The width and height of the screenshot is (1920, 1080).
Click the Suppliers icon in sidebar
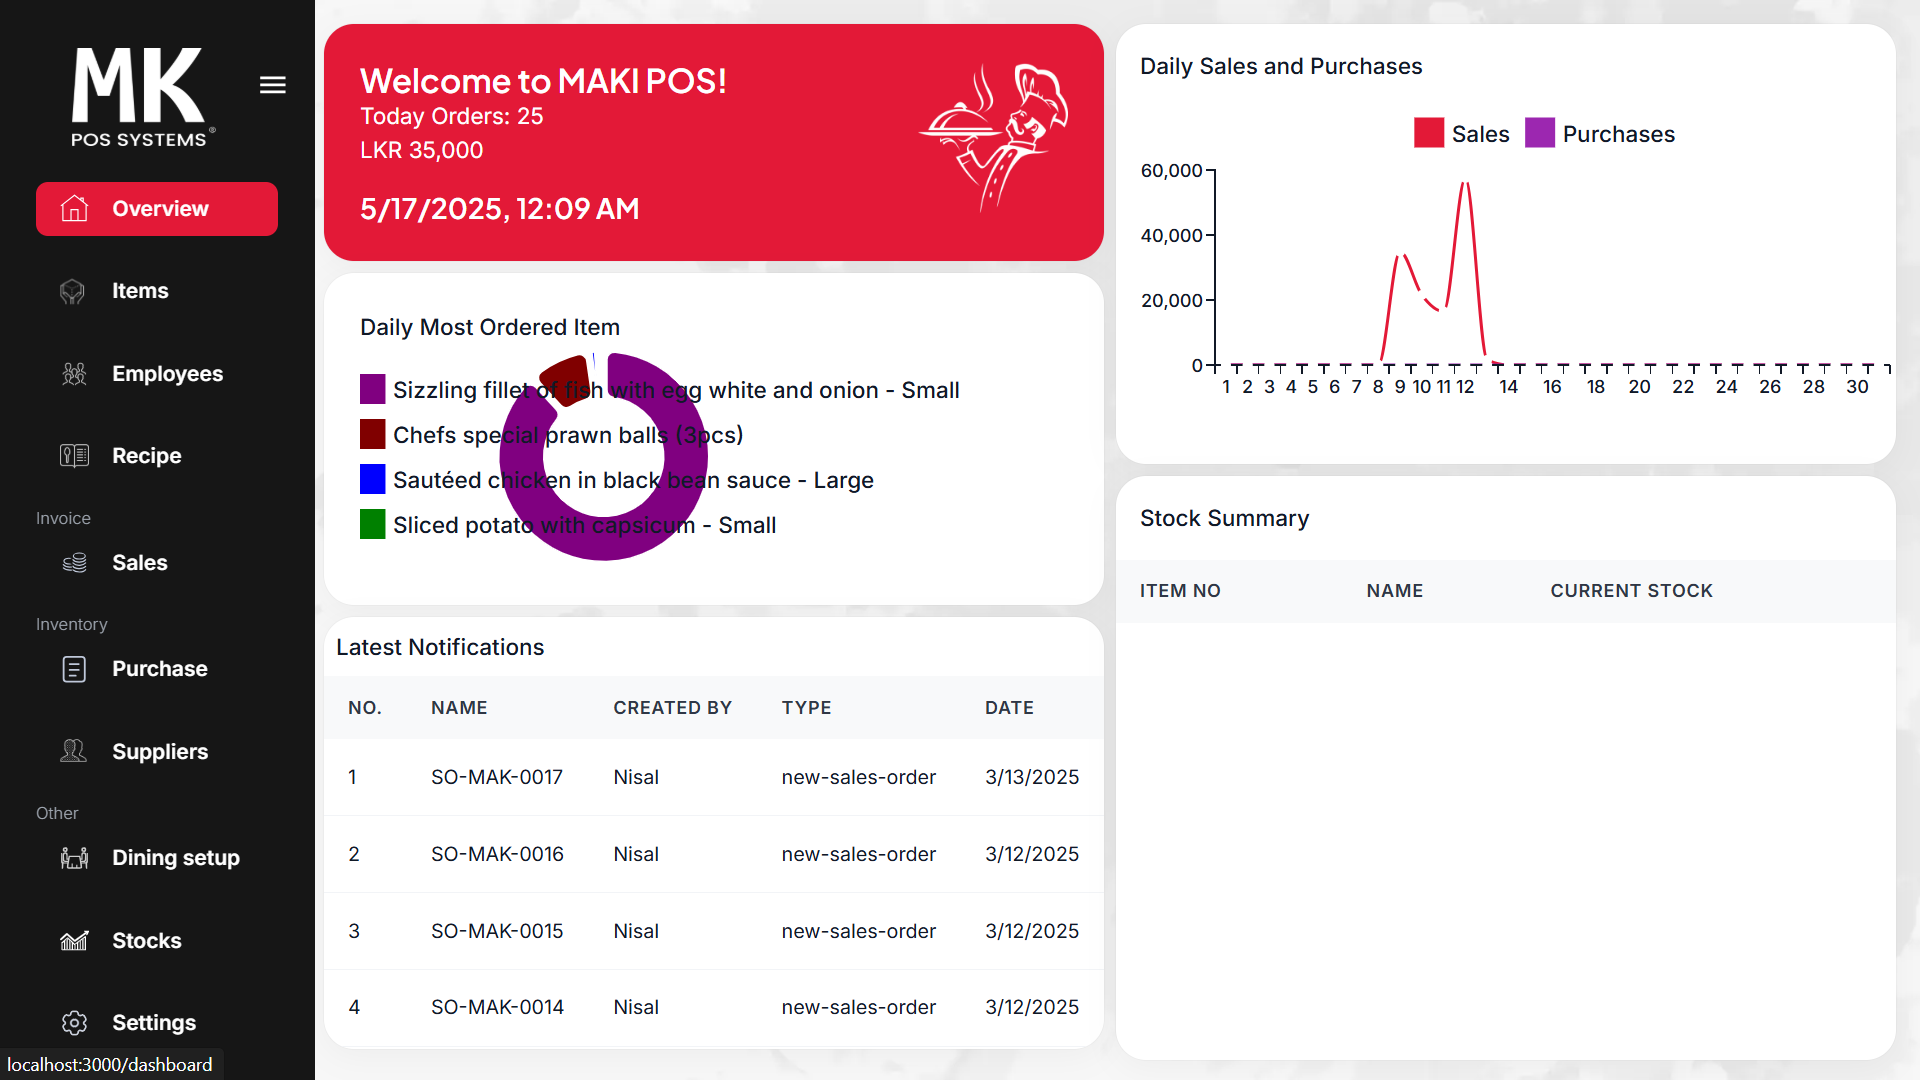click(x=74, y=751)
